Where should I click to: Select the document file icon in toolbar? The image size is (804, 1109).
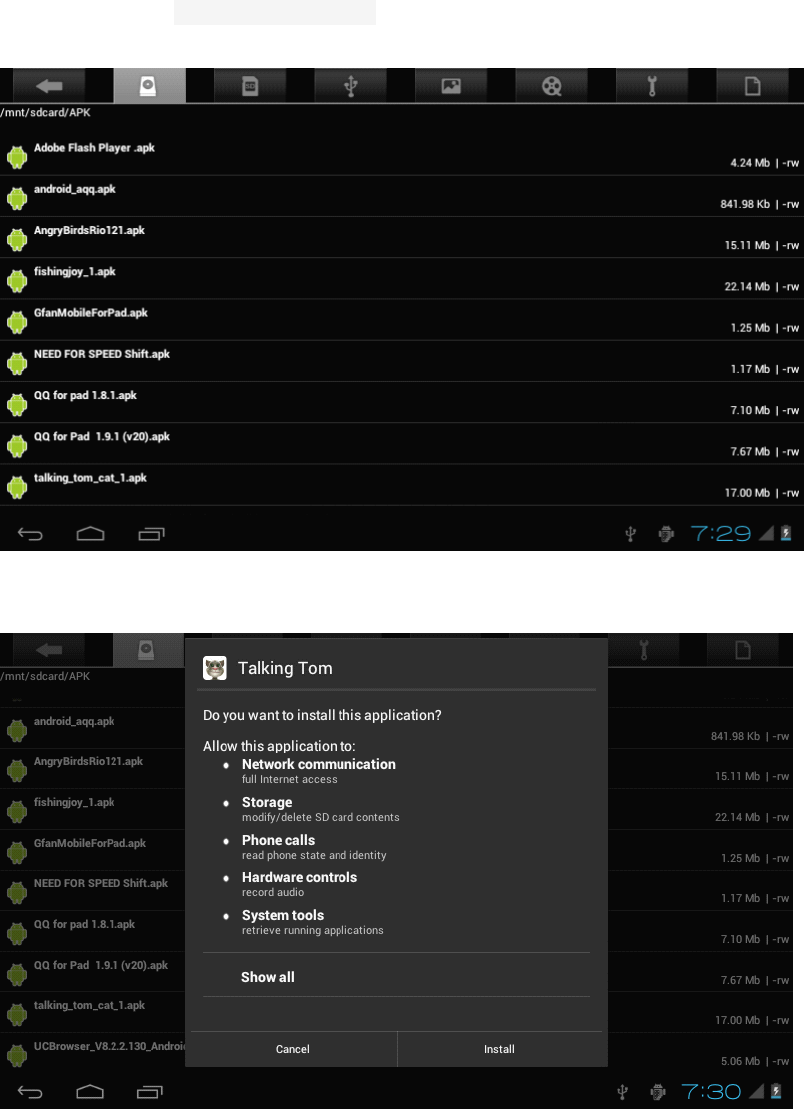click(752, 86)
